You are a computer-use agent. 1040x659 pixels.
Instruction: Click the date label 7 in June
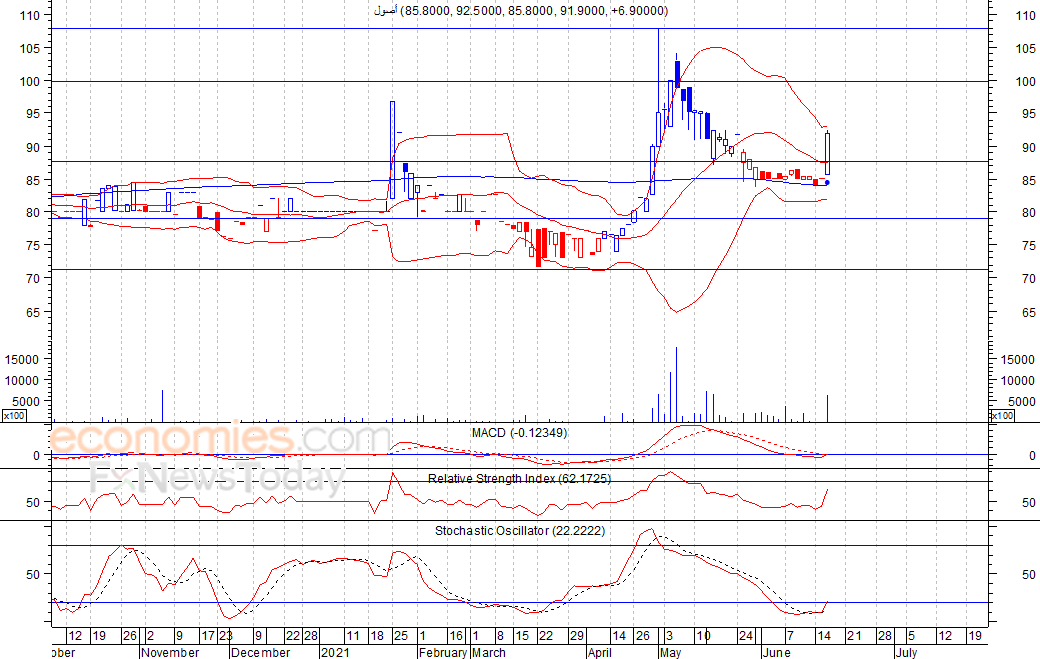tap(790, 636)
